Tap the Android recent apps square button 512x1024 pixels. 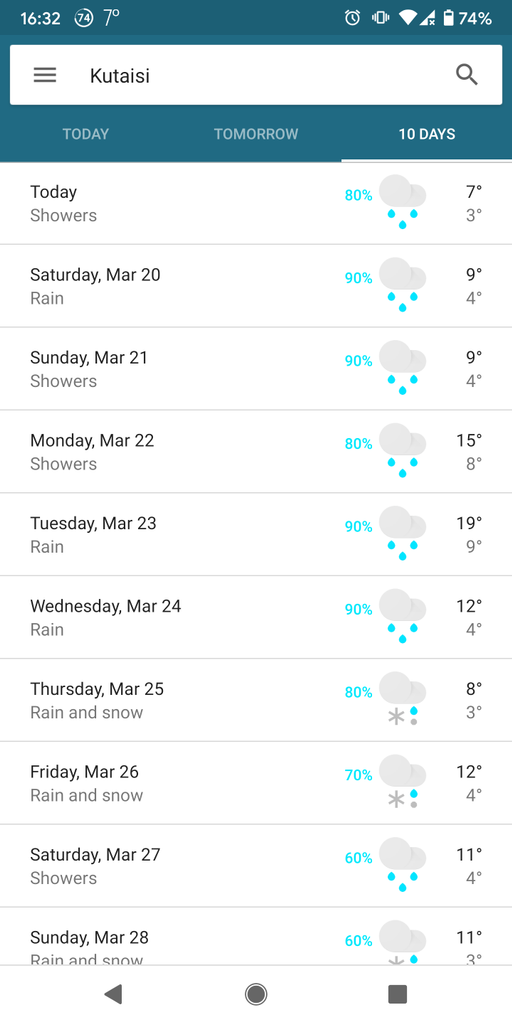(398, 994)
